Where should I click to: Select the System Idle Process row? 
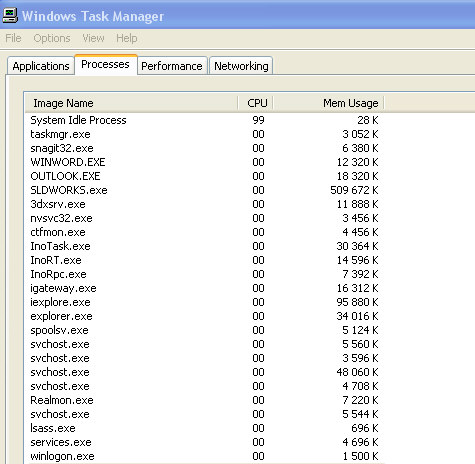204,120
